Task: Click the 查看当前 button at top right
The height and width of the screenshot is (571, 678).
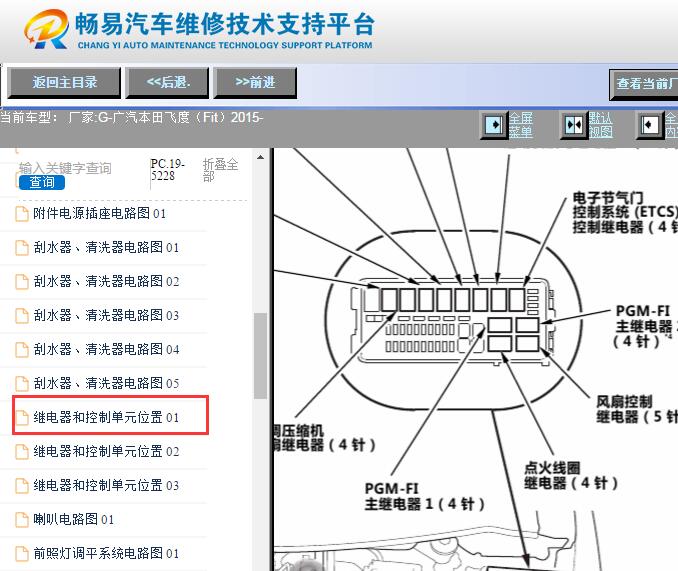Action: pyautogui.click(x=644, y=84)
